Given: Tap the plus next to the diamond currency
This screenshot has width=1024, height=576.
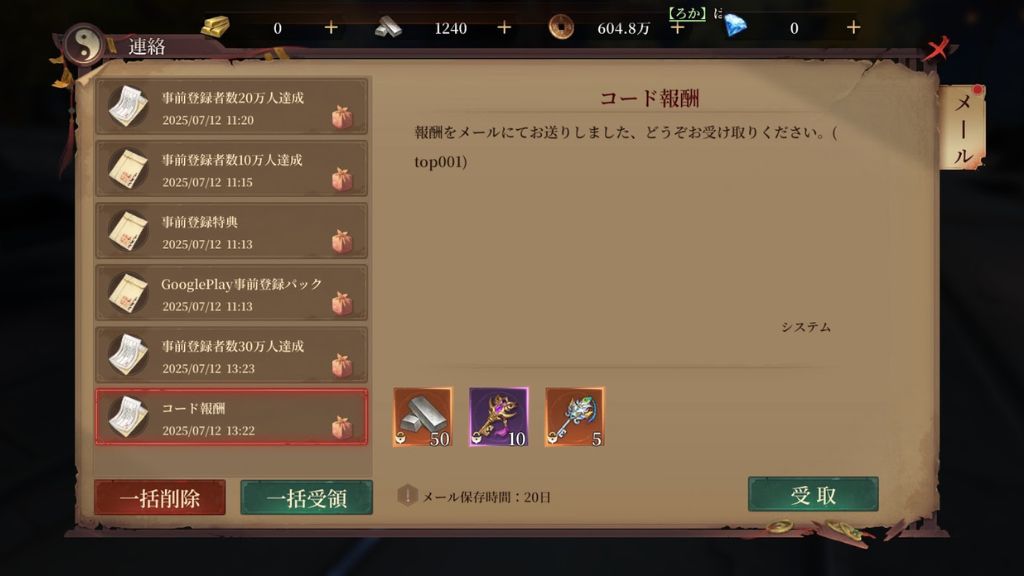Looking at the screenshot, I should tap(854, 27).
